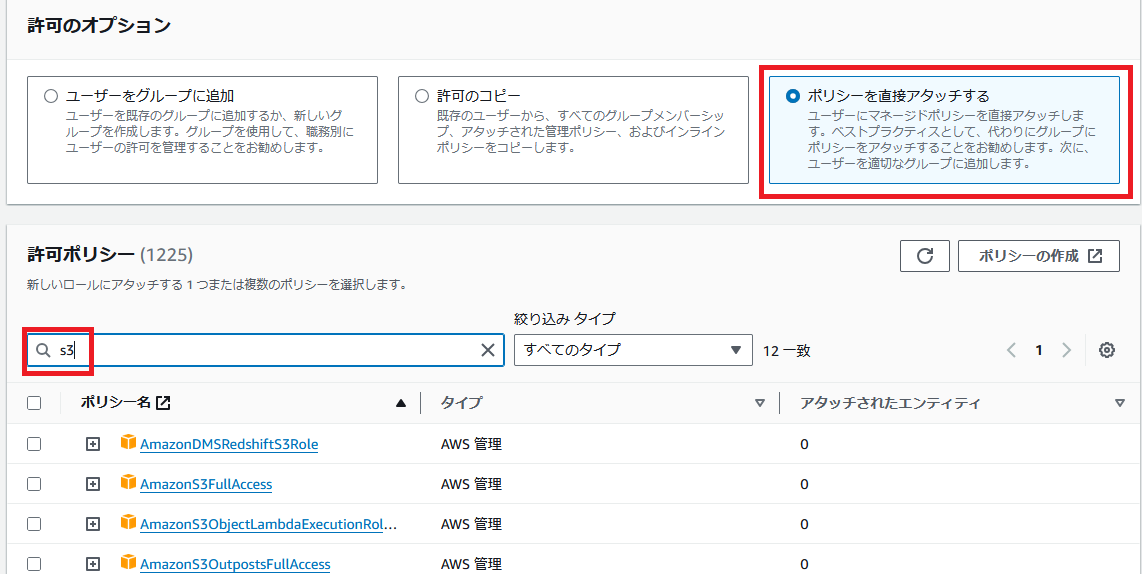This screenshot has height=574, width=1142.
Task: Sort by ポリシー名 ascending arrow
Action: [401, 403]
